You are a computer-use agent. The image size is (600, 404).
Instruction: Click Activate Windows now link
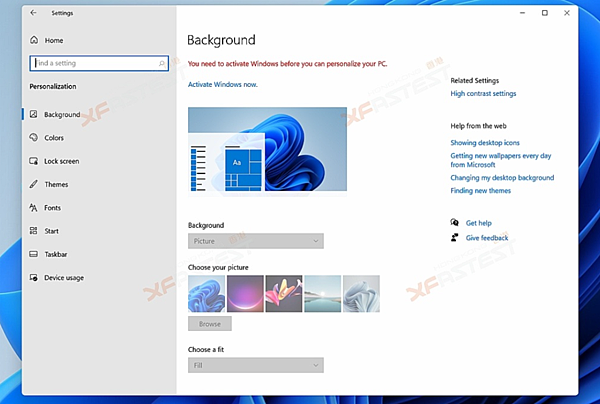pyautogui.click(x=223, y=85)
